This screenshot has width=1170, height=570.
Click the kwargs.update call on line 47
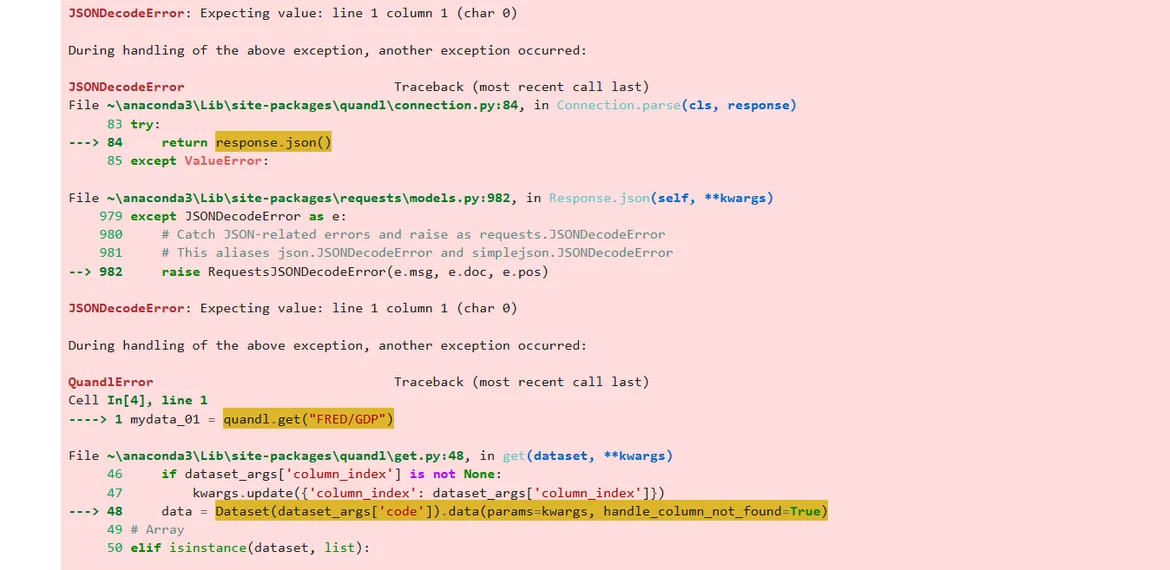pyautogui.click(x=428, y=493)
